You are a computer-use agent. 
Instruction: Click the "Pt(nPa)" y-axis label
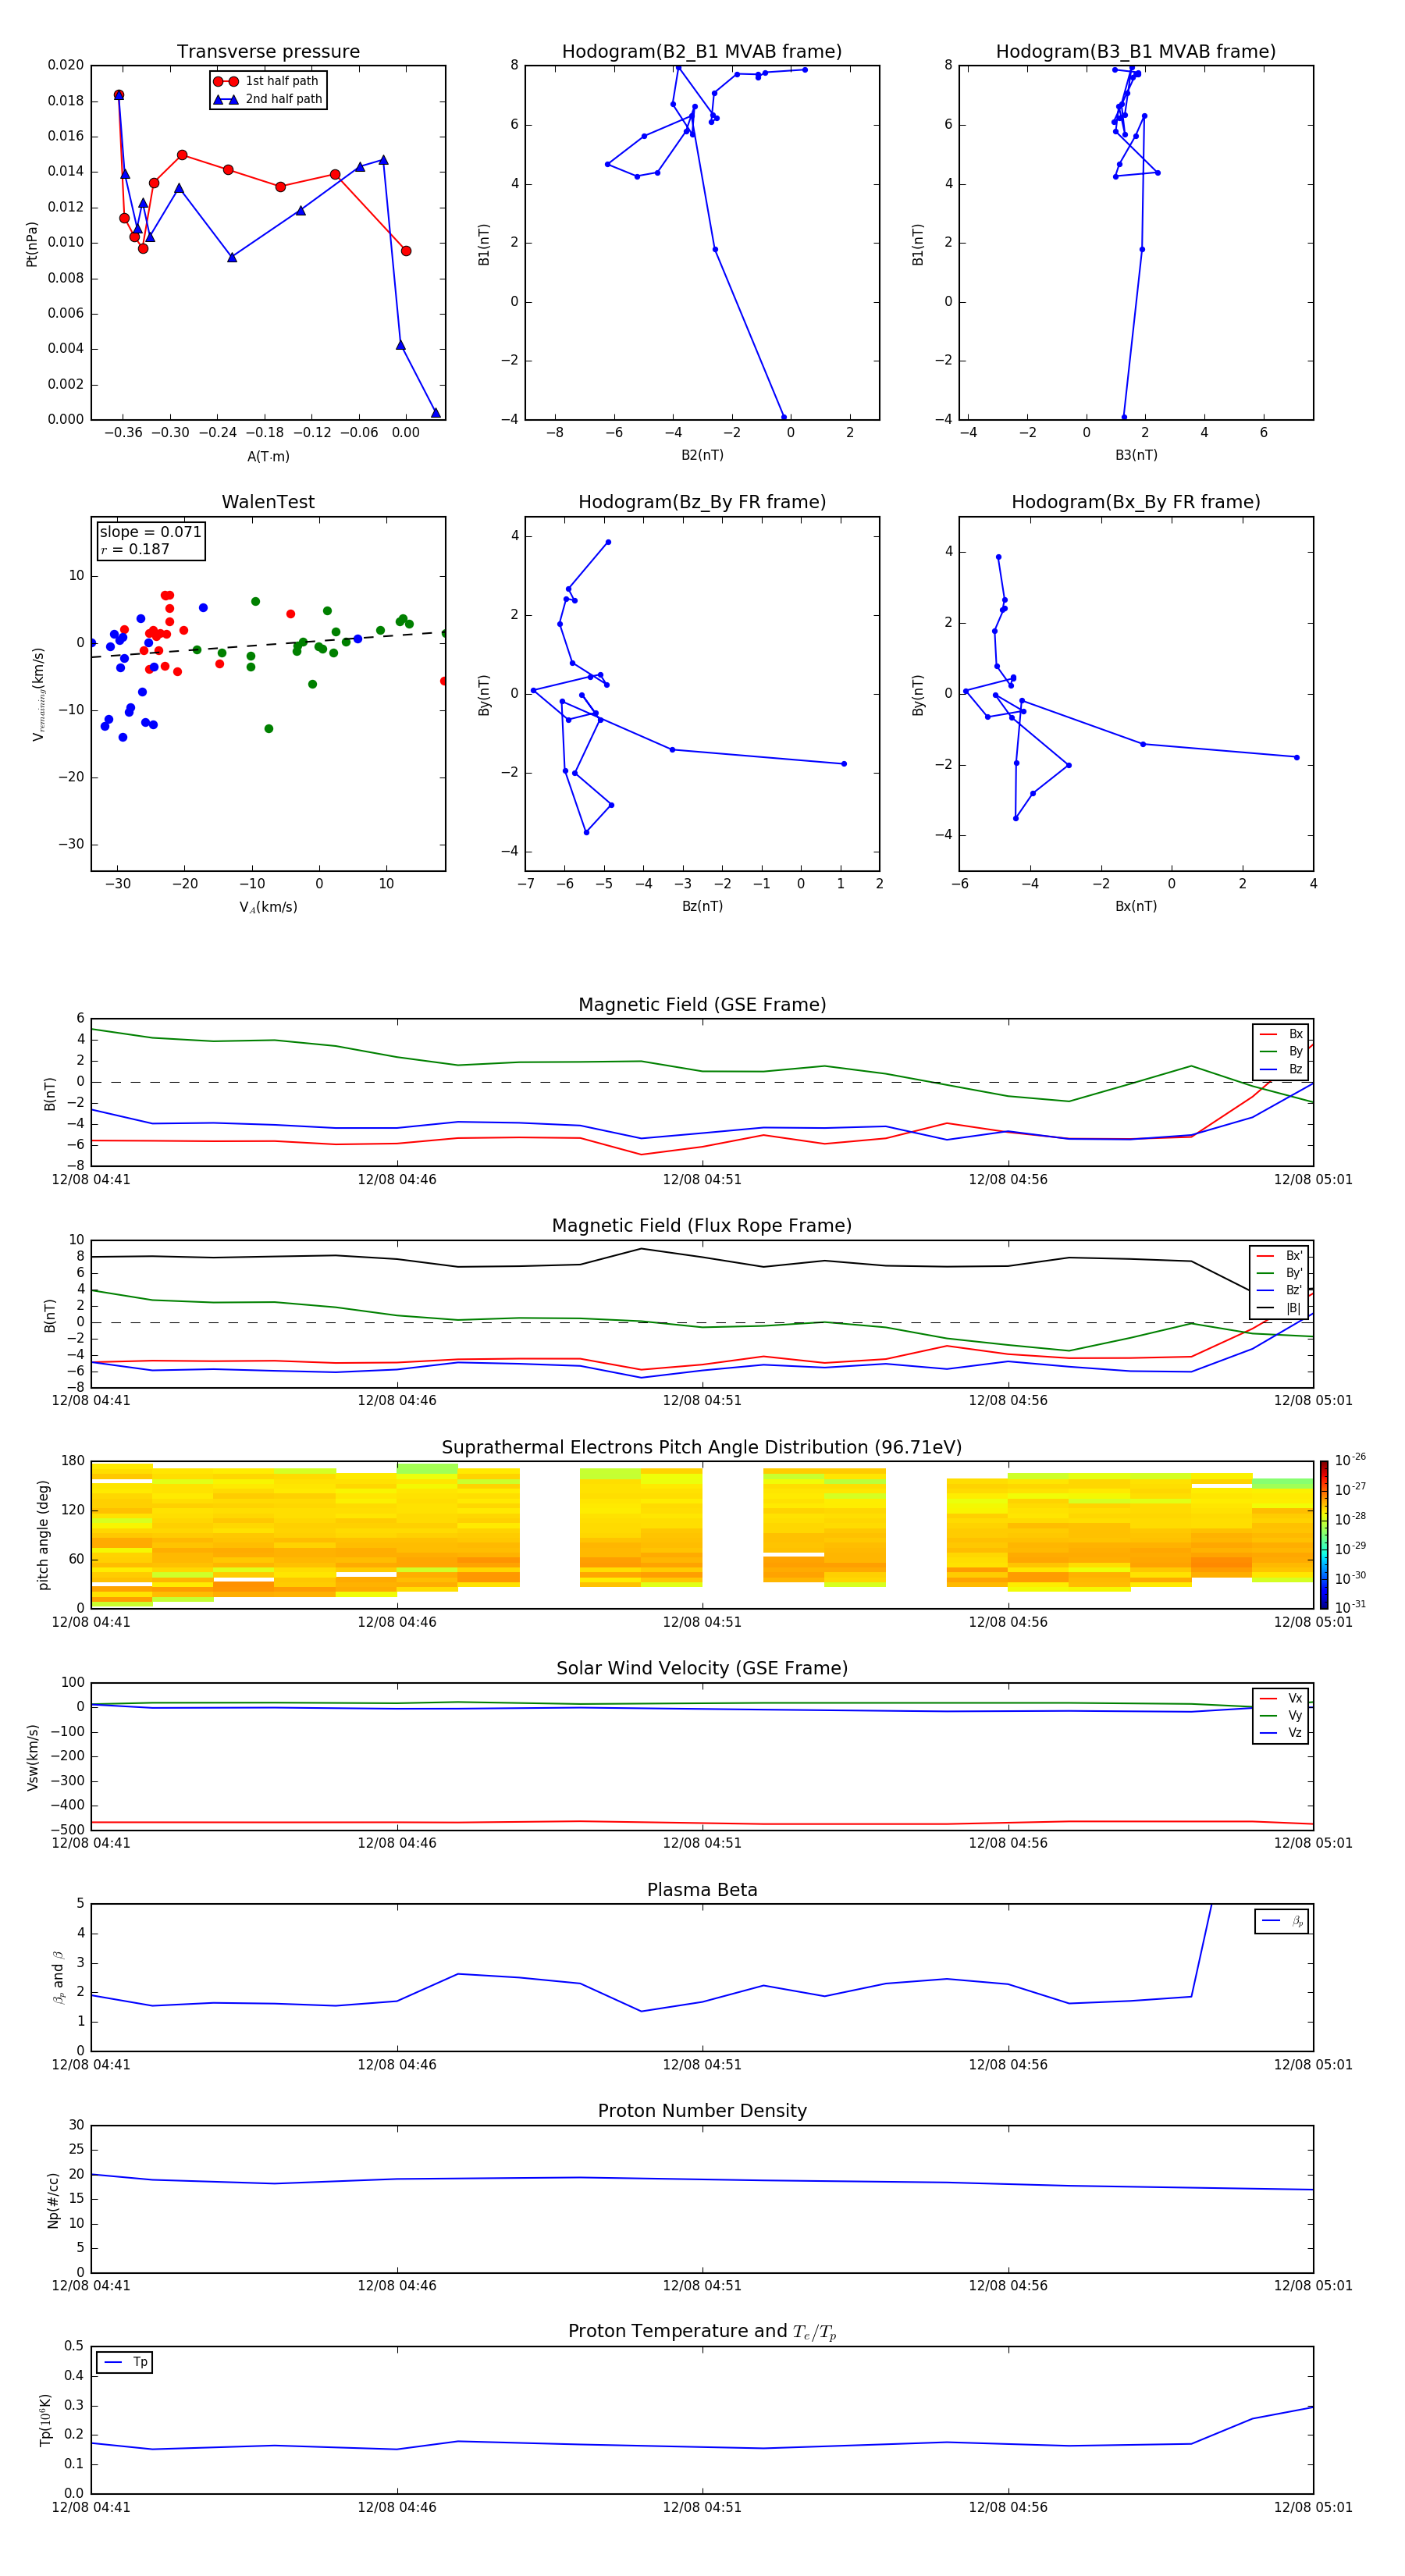point(32,244)
